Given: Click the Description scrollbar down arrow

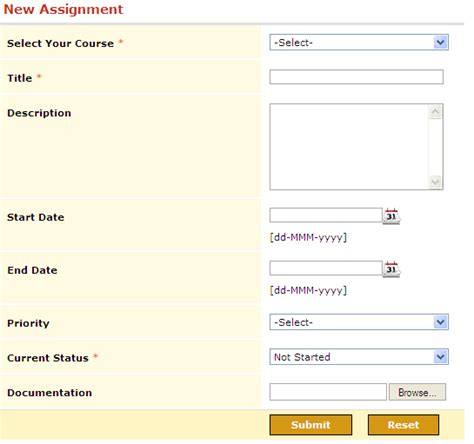Looking at the screenshot, I should tap(435, 182).
